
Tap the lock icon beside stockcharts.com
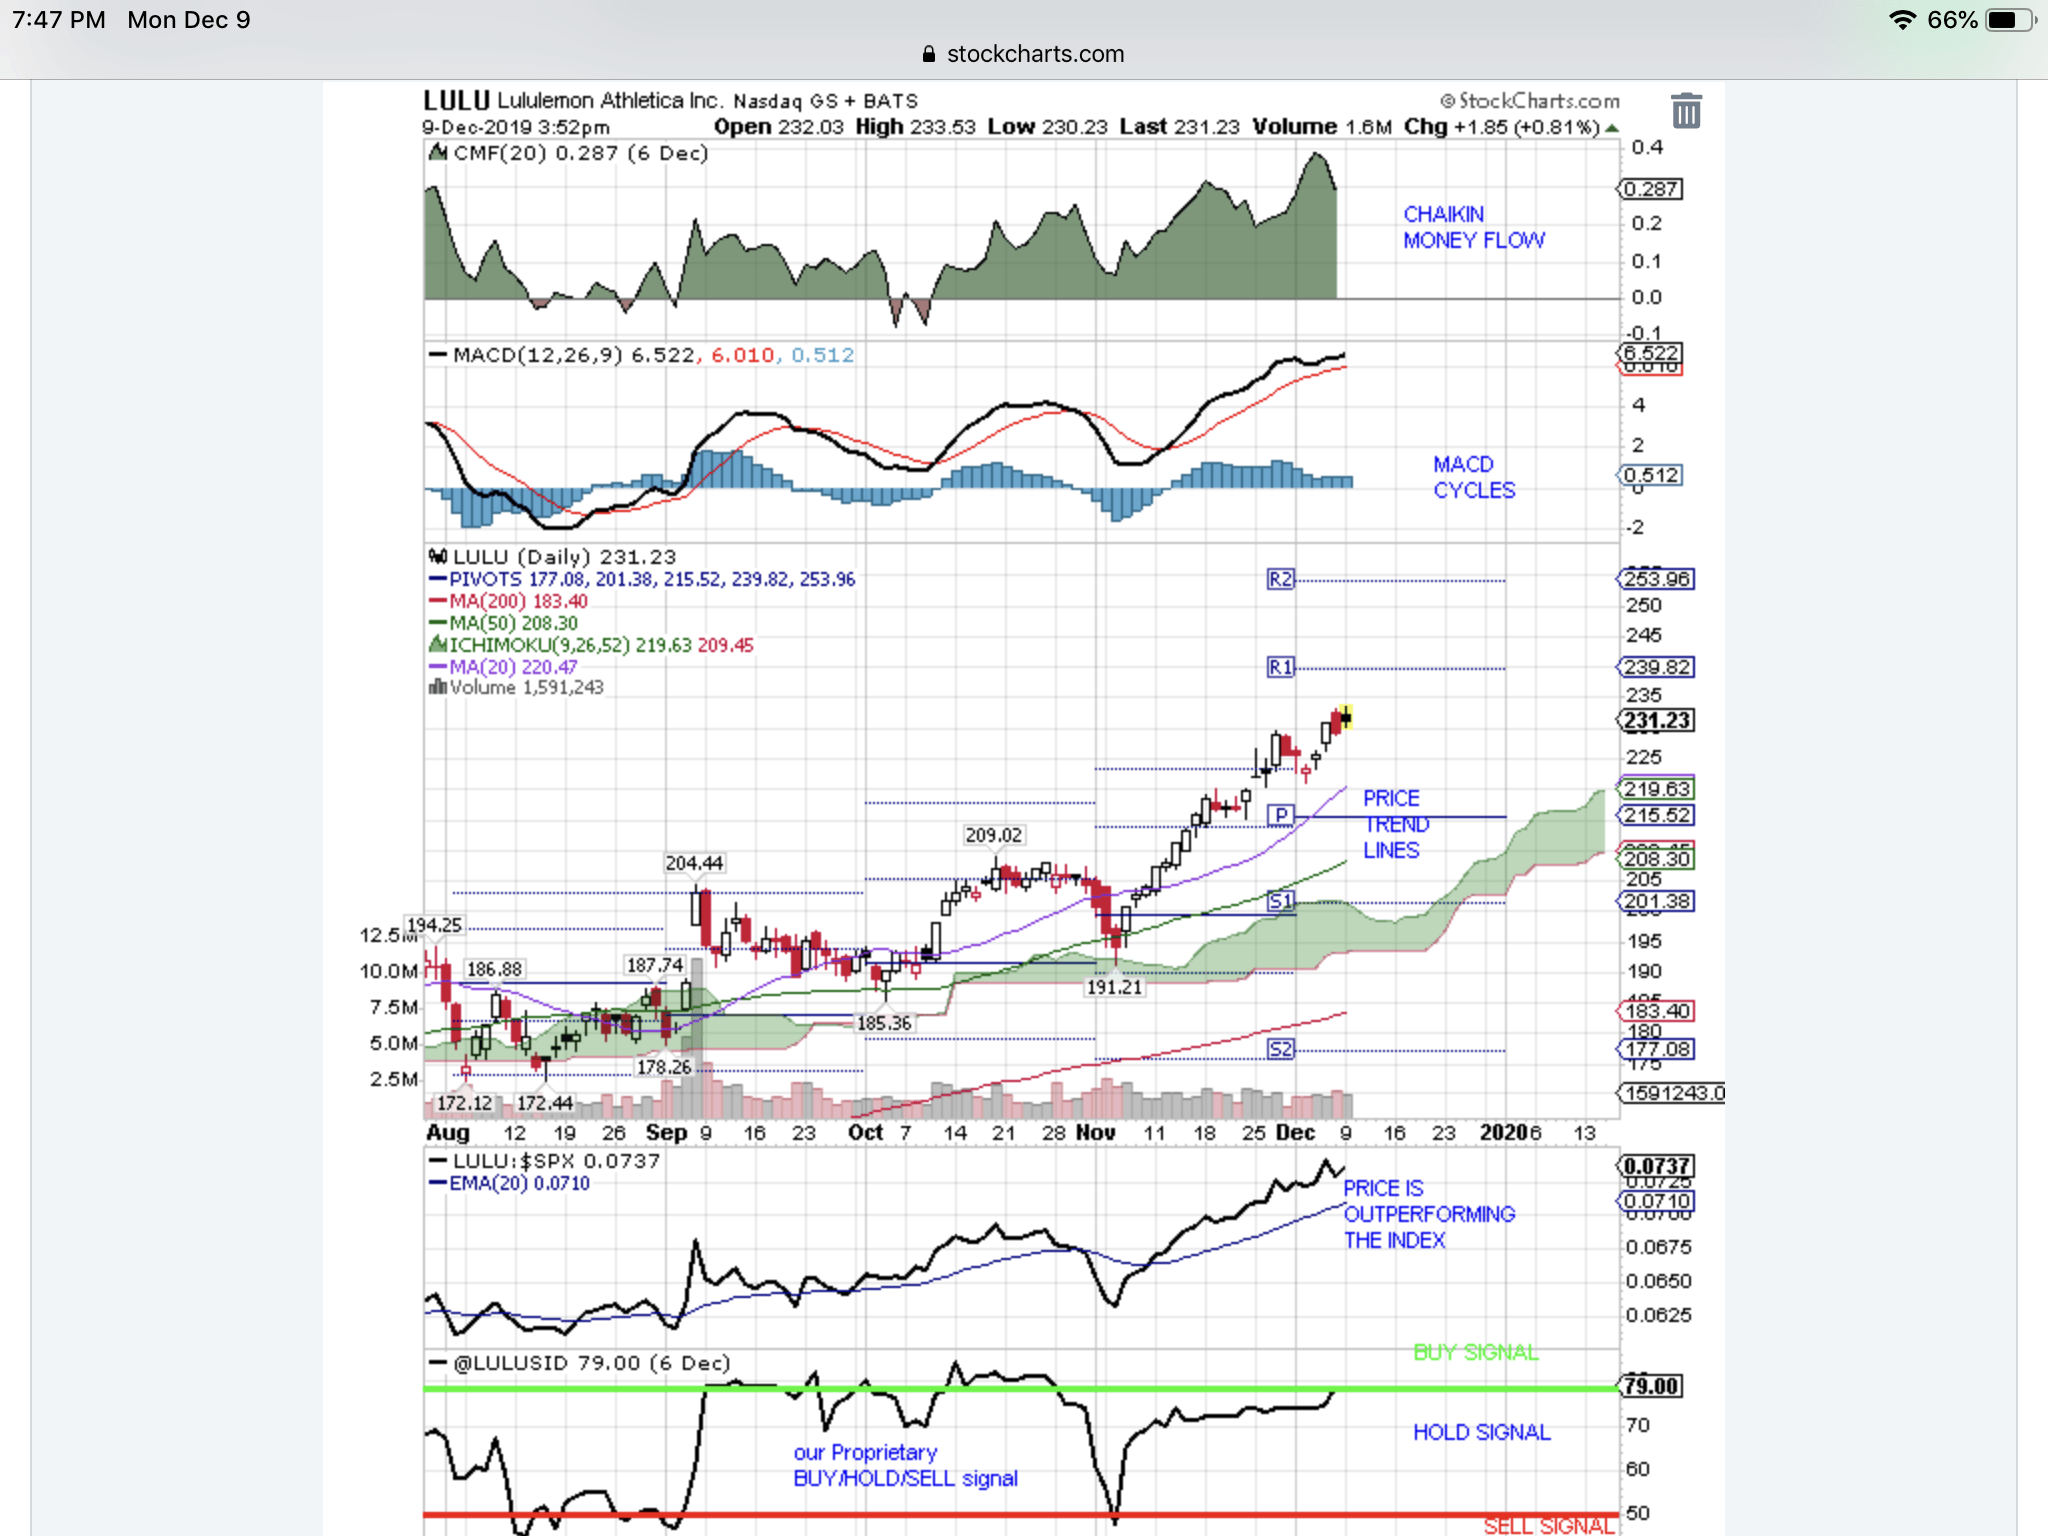tap(929, 54)
